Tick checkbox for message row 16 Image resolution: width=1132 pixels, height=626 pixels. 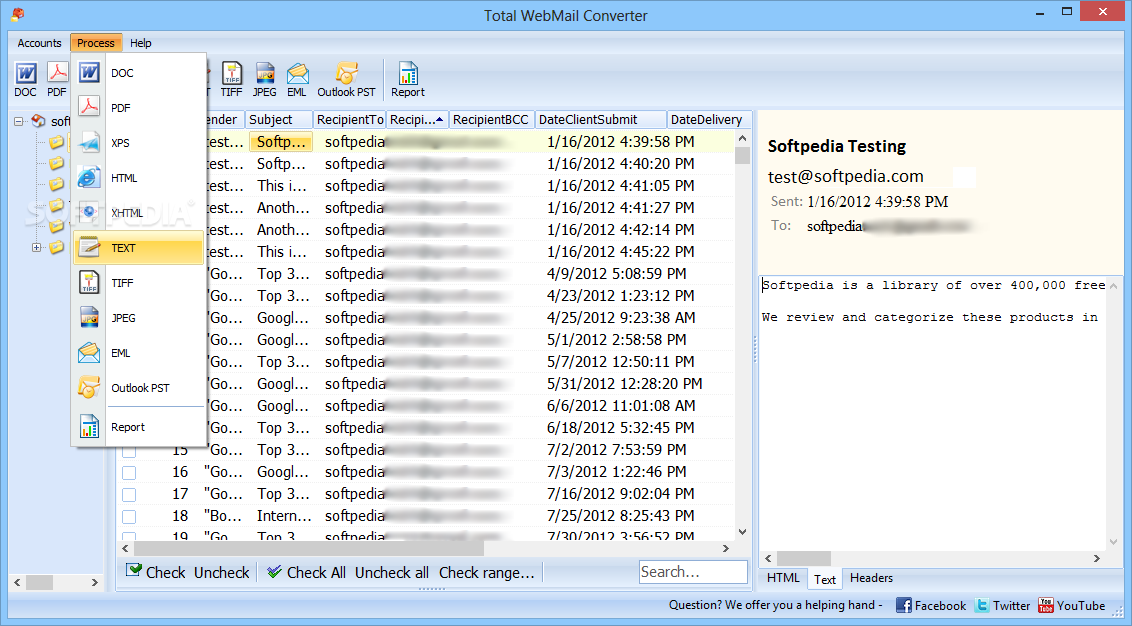[x=129, y=473]
